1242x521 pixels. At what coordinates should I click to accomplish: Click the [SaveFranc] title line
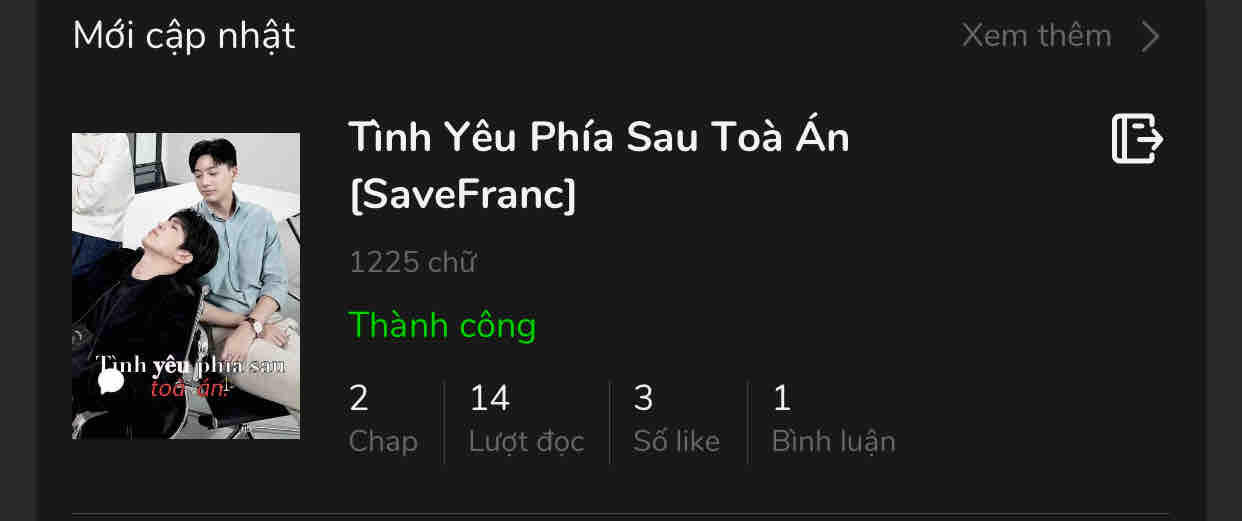(463, 196)
